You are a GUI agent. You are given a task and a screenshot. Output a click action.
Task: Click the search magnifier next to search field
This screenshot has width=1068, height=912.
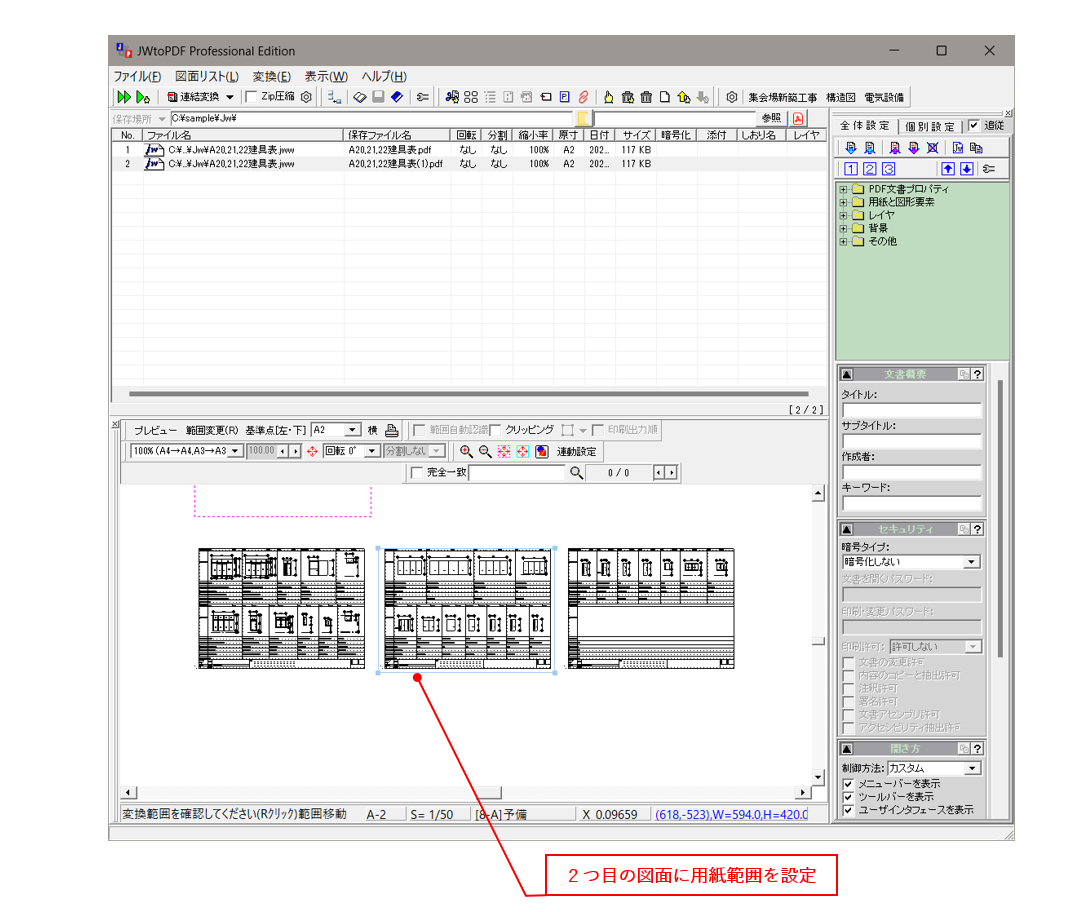[x=576, y=473]
